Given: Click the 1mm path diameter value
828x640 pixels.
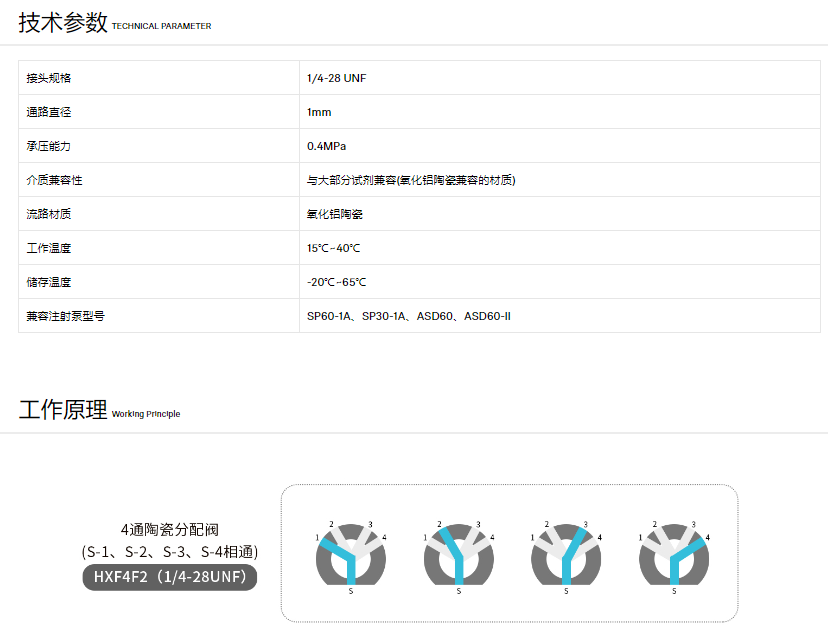Looking at the screenshot, I should [318, 112].
